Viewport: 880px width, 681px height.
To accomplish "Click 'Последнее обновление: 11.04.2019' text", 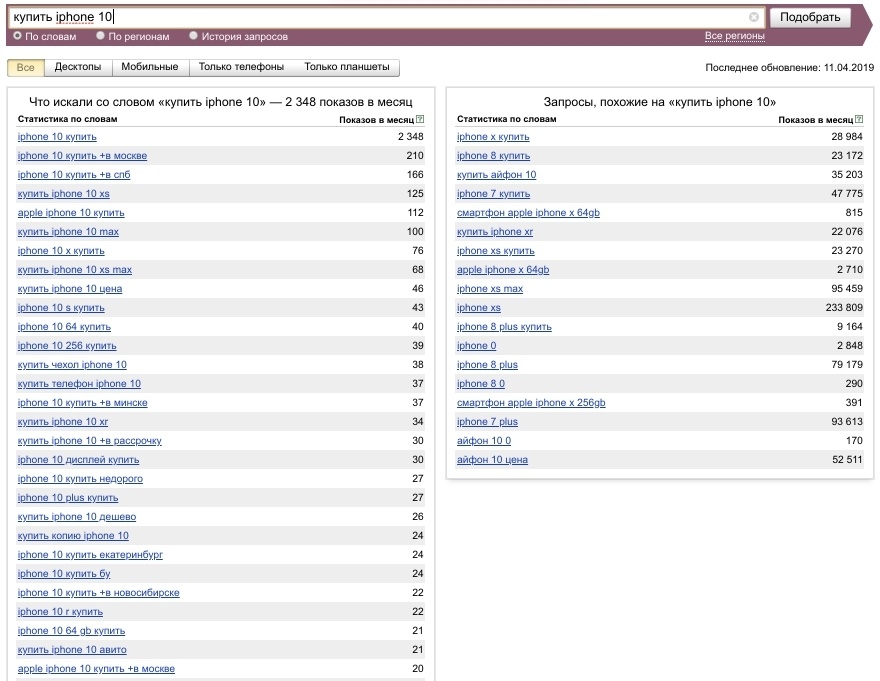I will click(790, 68).
